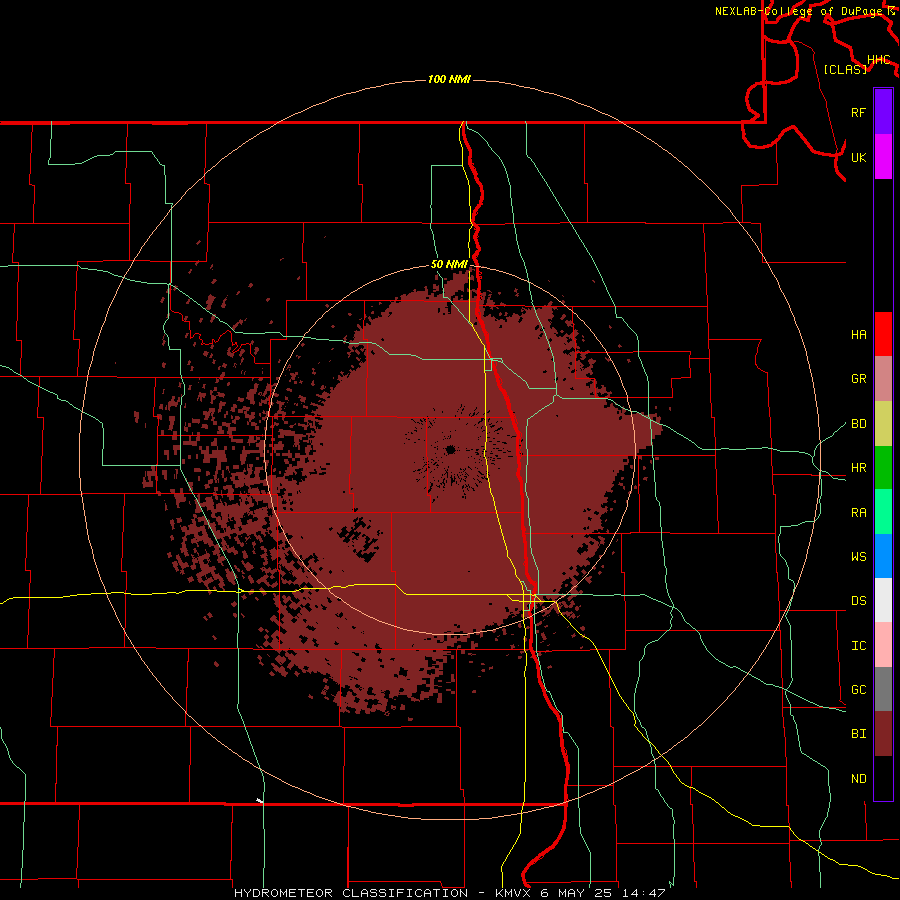Click the DS legend label
The image size is (900, 900).
point(859,601)
